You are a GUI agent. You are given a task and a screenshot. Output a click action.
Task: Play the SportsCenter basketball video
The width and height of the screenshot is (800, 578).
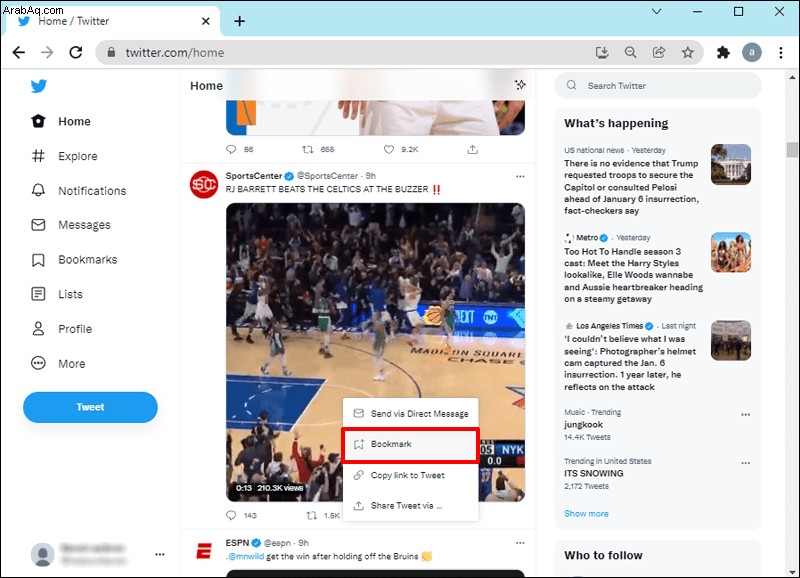point(375,352)
